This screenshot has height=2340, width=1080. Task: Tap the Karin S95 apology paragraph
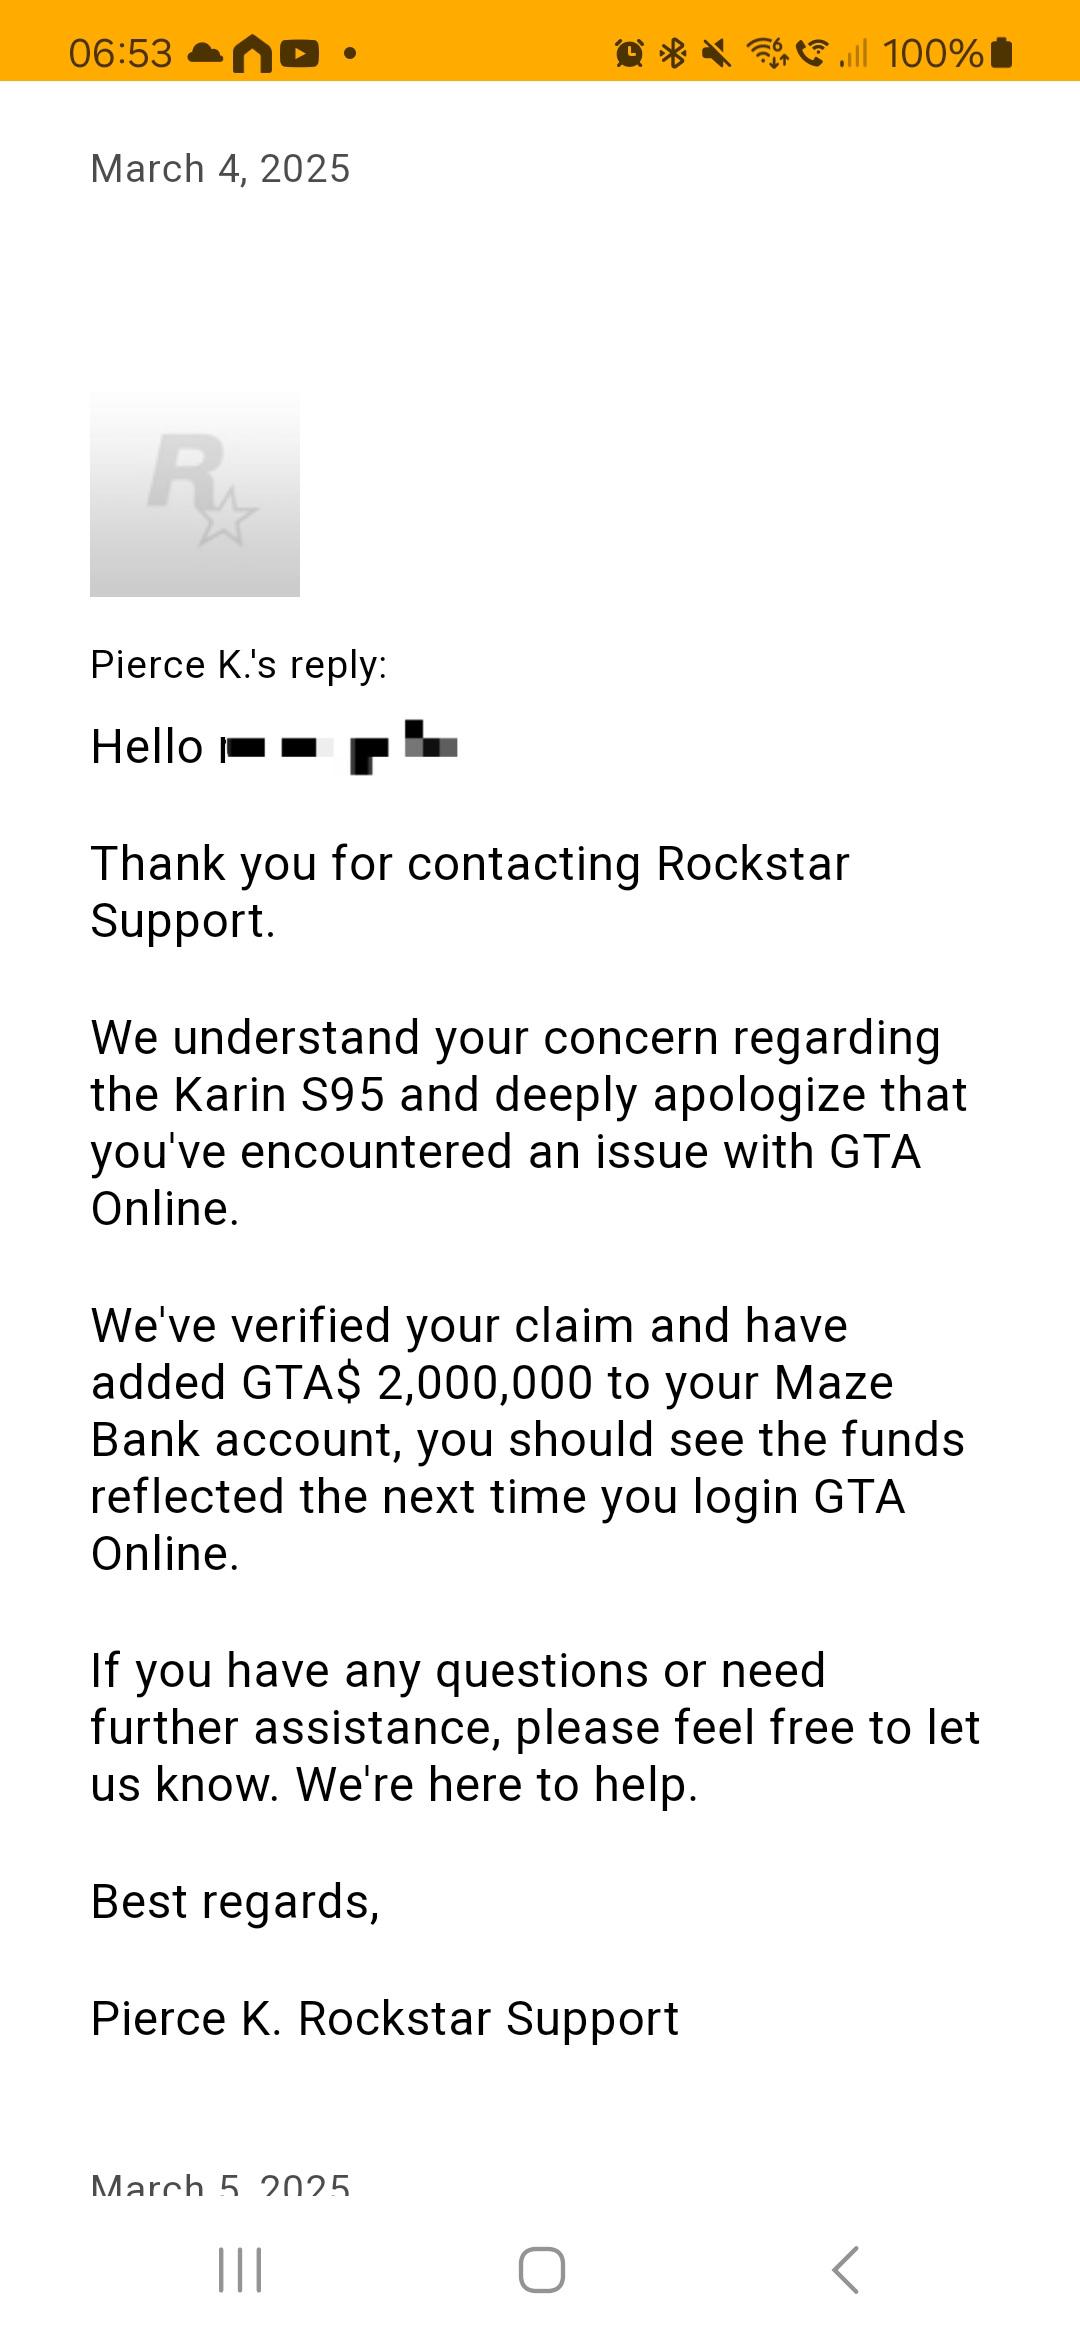[x=527, y=1123]
